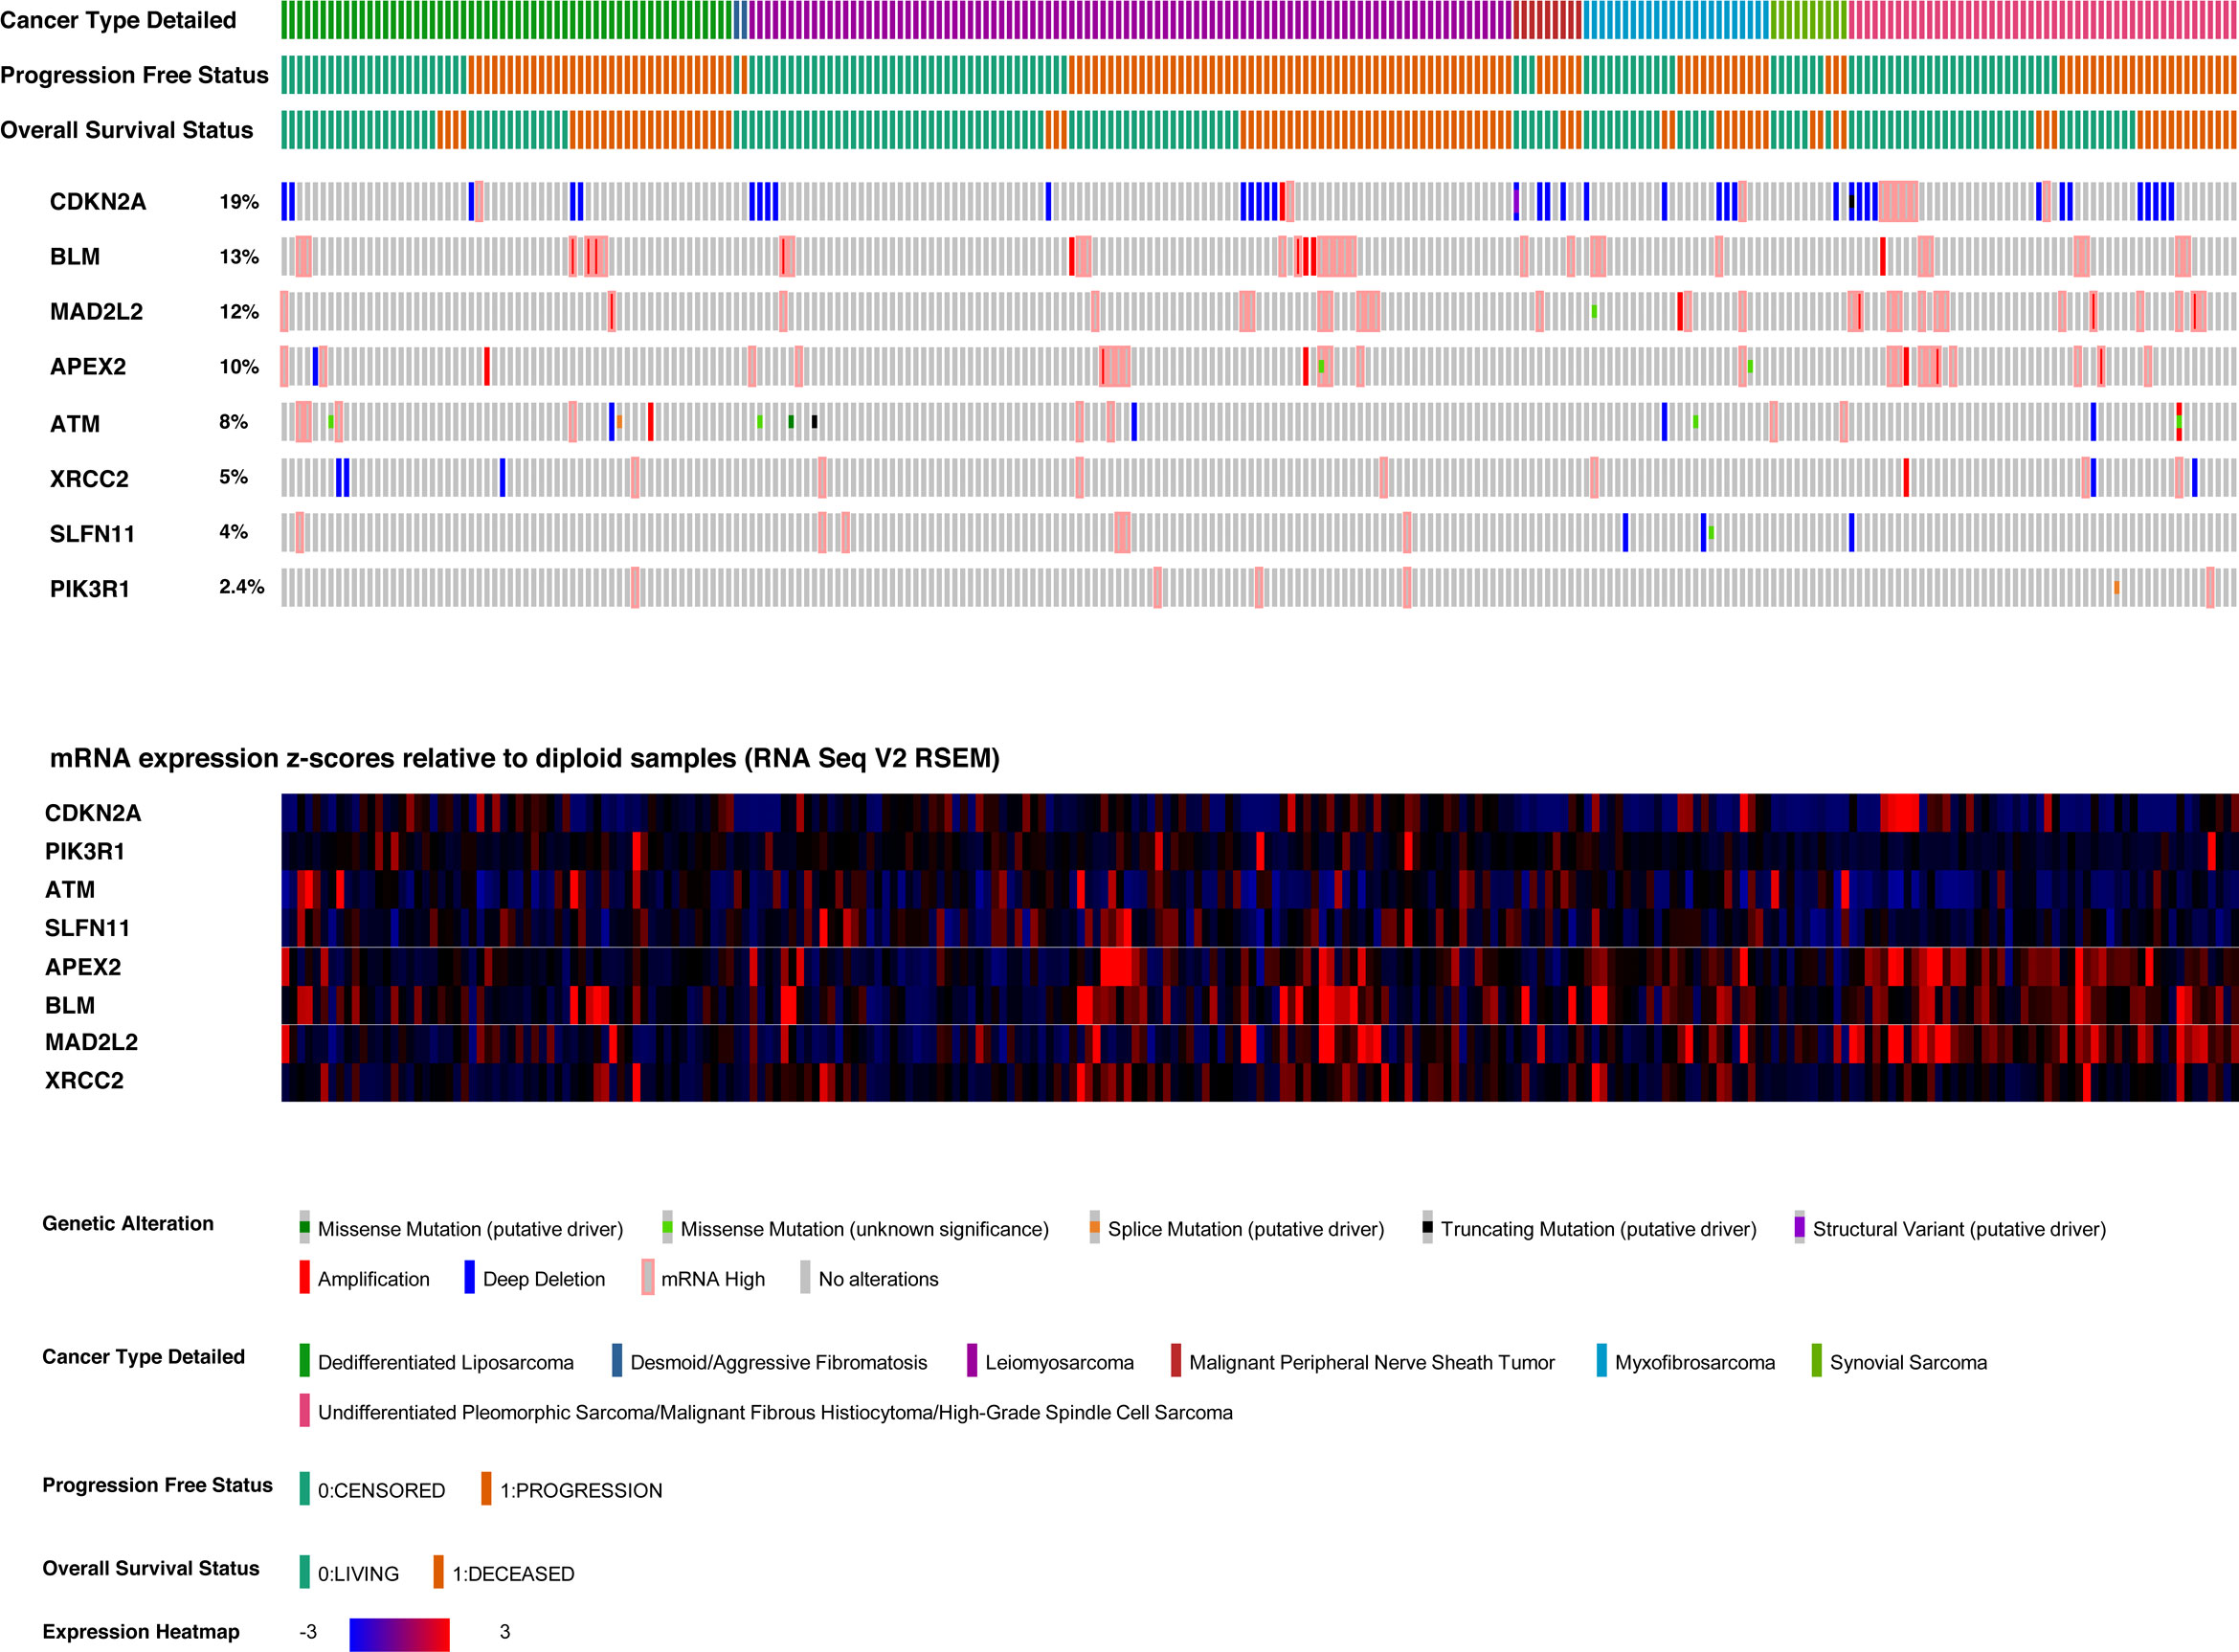The width and height of the screenshot is (2239, 1652).
Task: Click the -3 minimum heatmap scale value
Action: tap(308, 1632)
